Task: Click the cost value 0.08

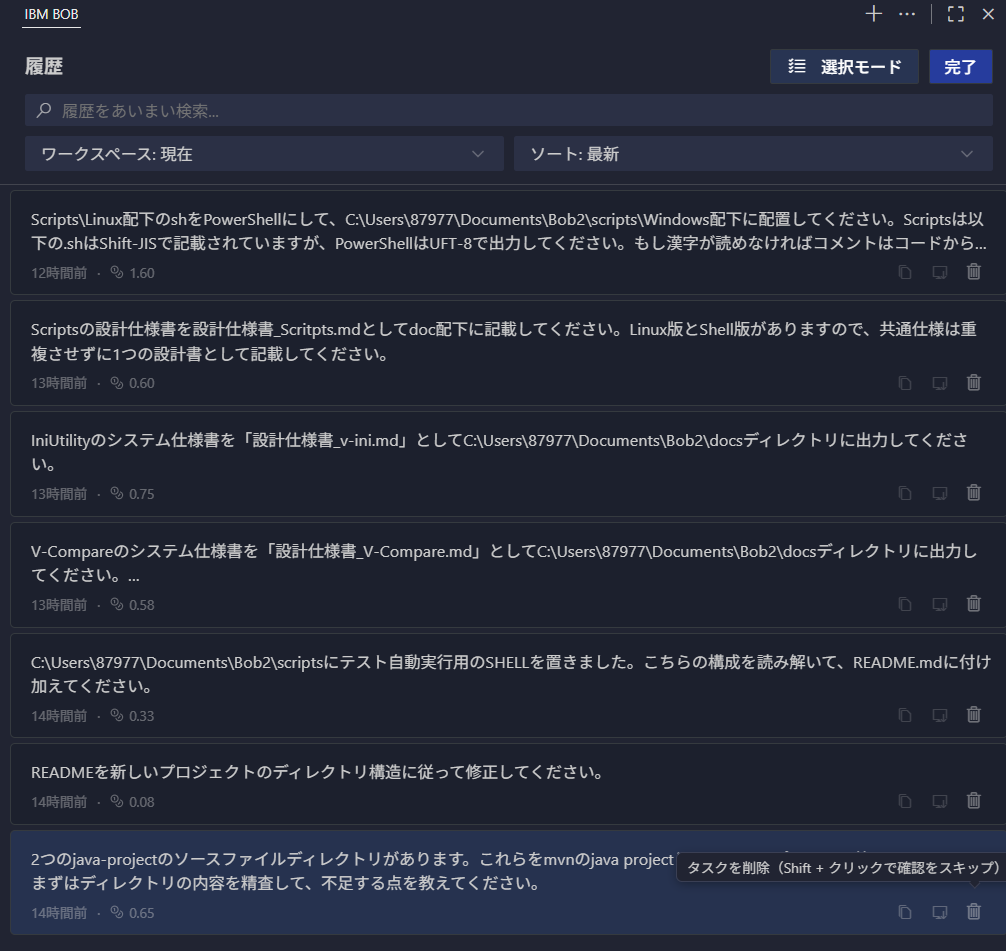Action: [x=142, y=802]
